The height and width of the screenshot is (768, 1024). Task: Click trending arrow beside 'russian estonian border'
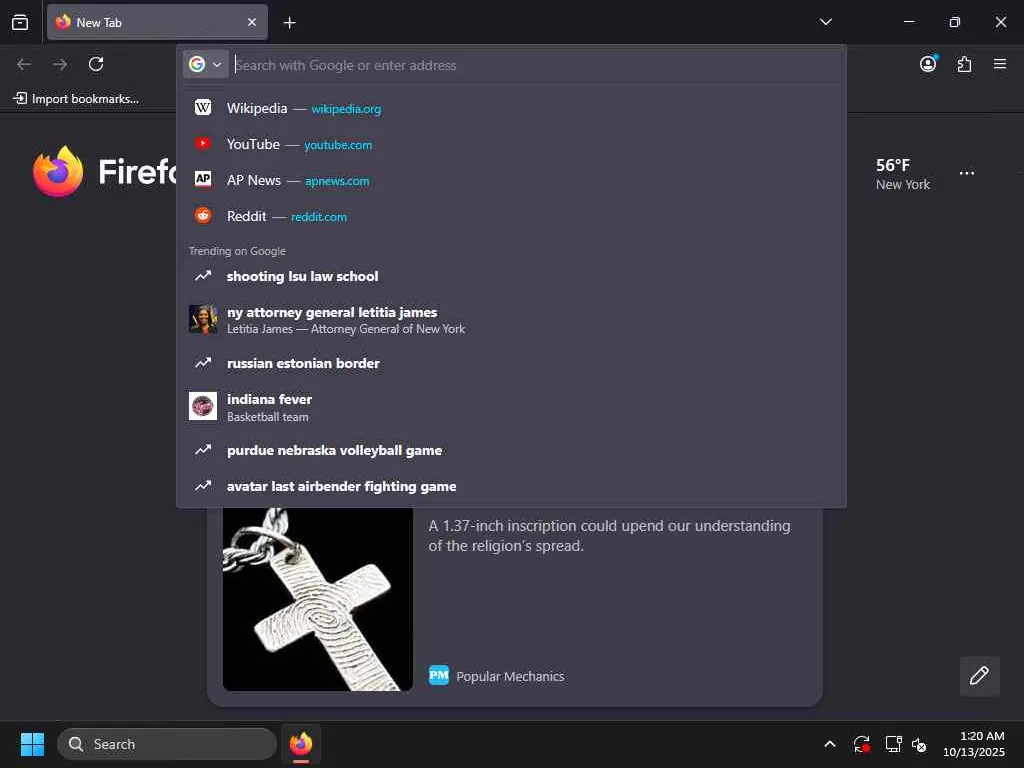pos(203,362)
